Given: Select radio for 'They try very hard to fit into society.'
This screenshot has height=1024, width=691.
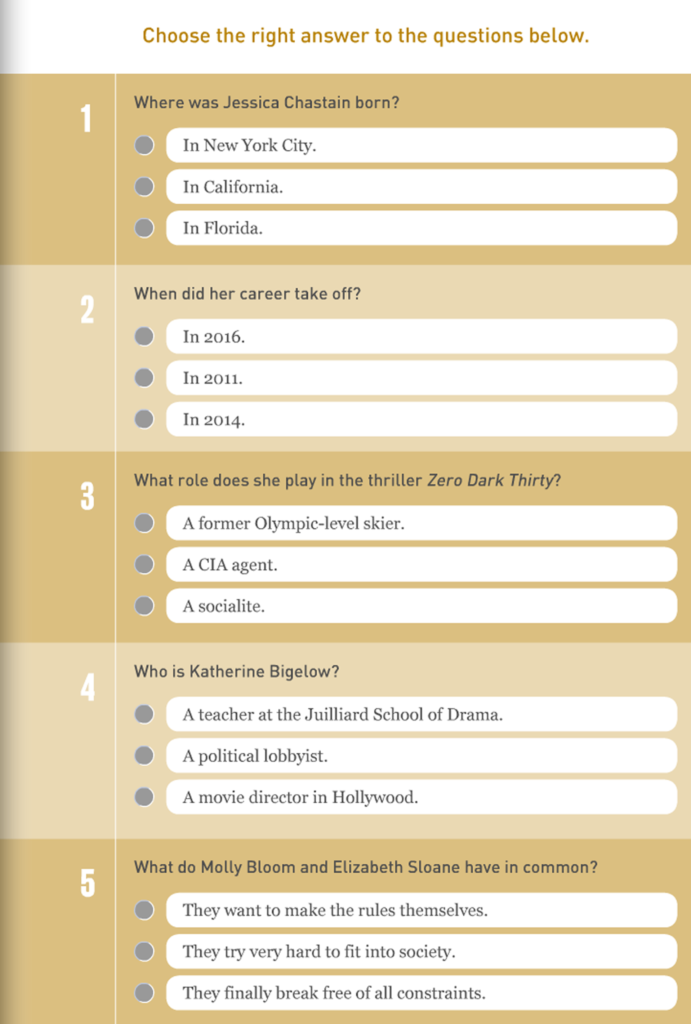Looking at the screenshot, I should click(145, 952).
